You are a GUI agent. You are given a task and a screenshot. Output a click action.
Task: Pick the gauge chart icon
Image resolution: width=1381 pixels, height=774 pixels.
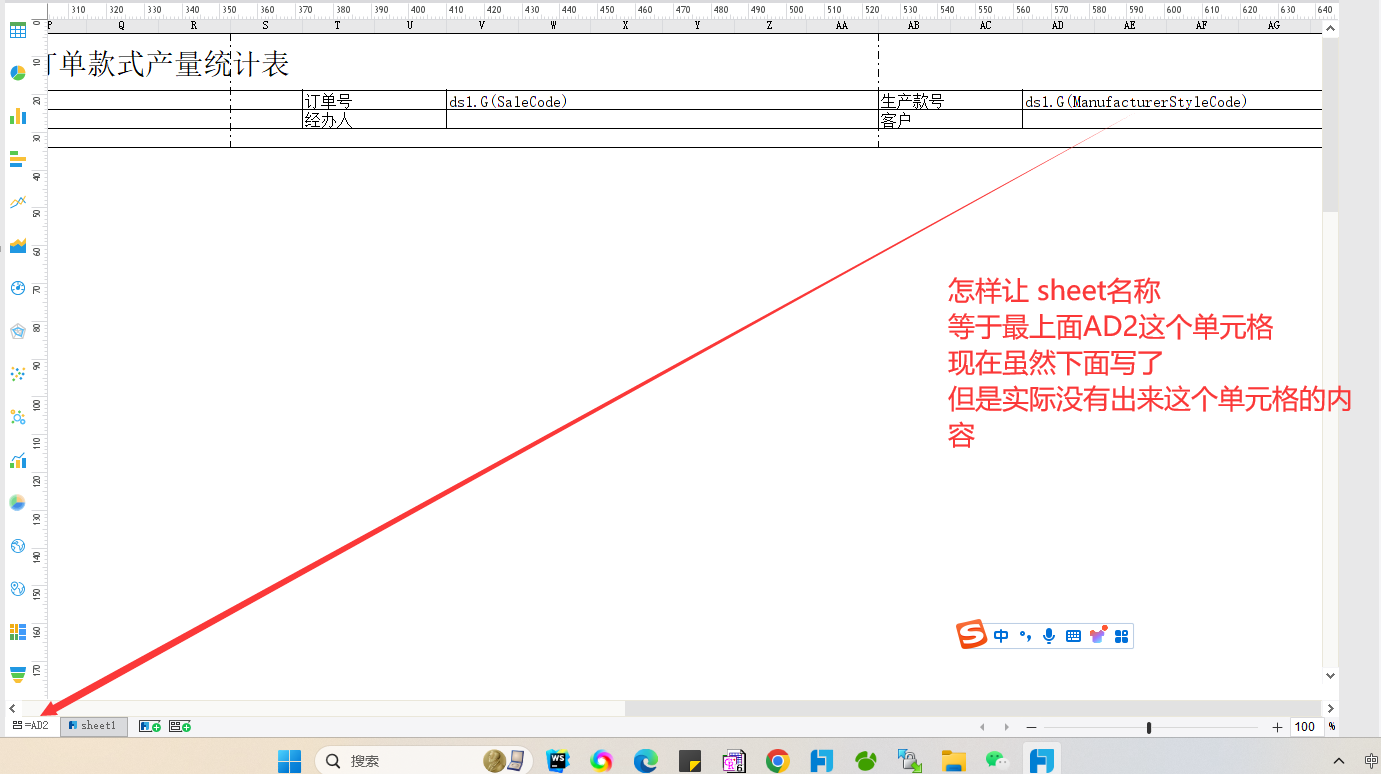pos(18,288)
